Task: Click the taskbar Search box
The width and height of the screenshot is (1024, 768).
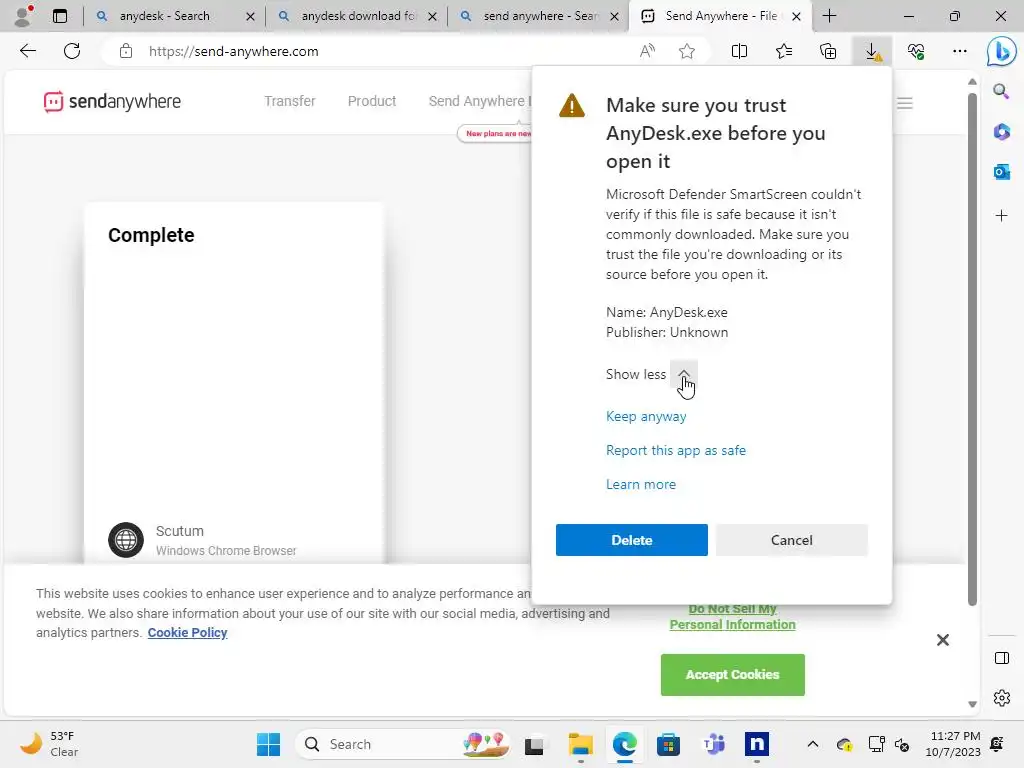Action: tap(403, 744)
